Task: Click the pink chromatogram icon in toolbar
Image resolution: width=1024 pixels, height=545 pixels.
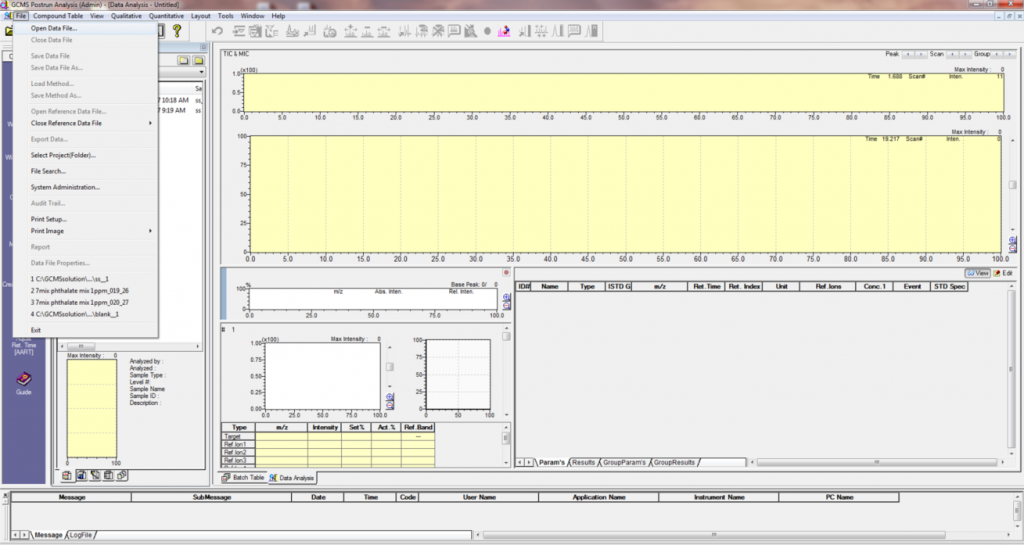Action: (504, 31)
